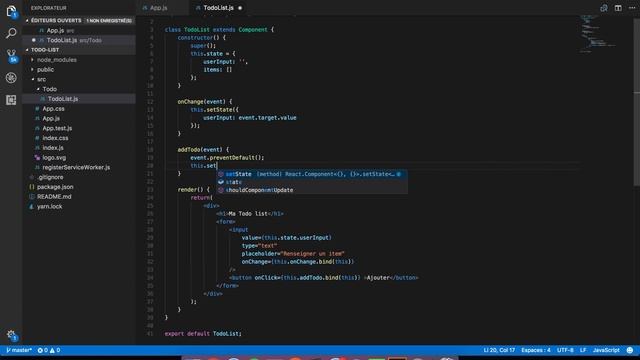640x360 pixels.
Task: Select the TodoList.js editor tab
Action: [x=219, y=8]
